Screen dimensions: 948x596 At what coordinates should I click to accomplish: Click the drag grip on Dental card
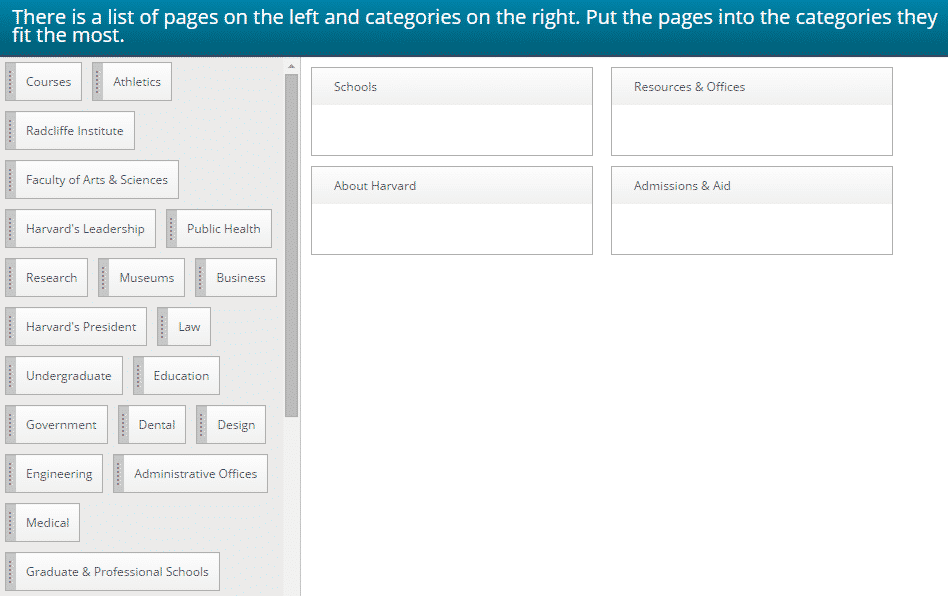tap(124, 425)
